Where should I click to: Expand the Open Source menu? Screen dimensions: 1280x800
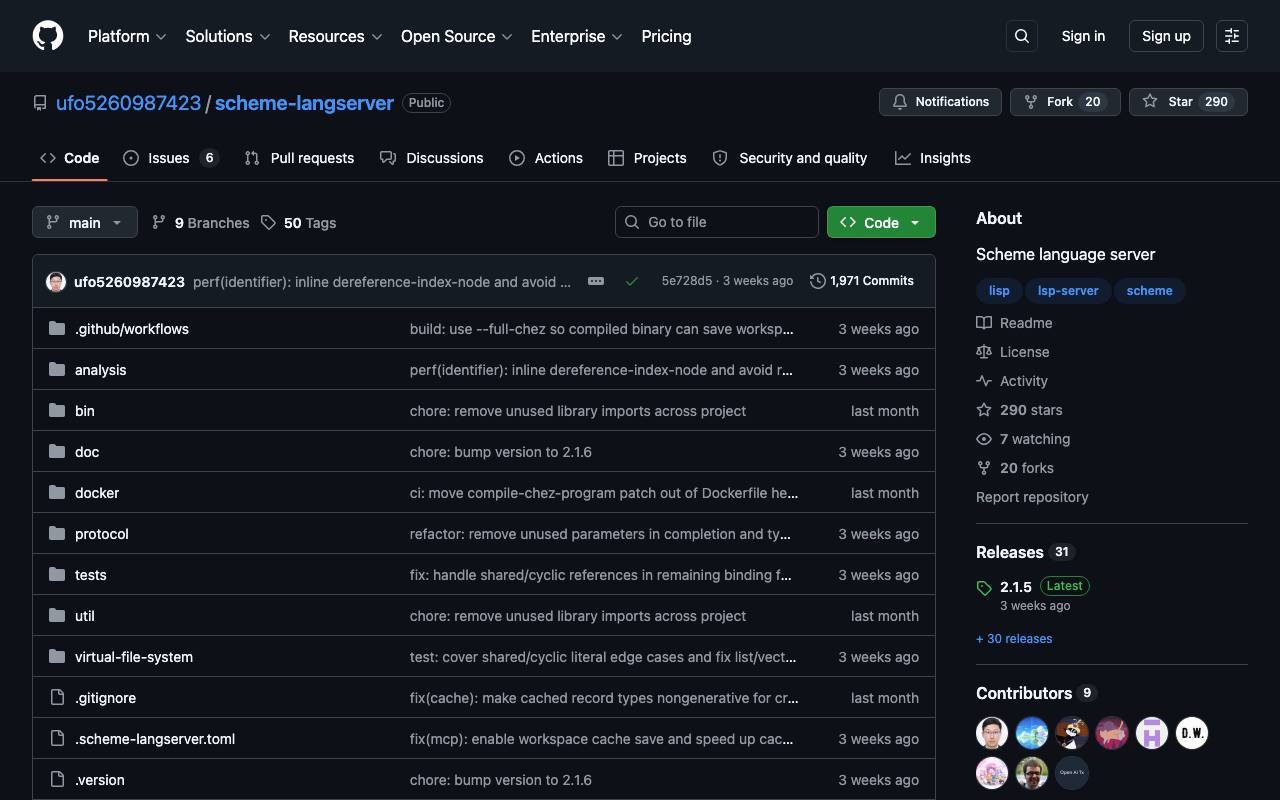(457, 36)
